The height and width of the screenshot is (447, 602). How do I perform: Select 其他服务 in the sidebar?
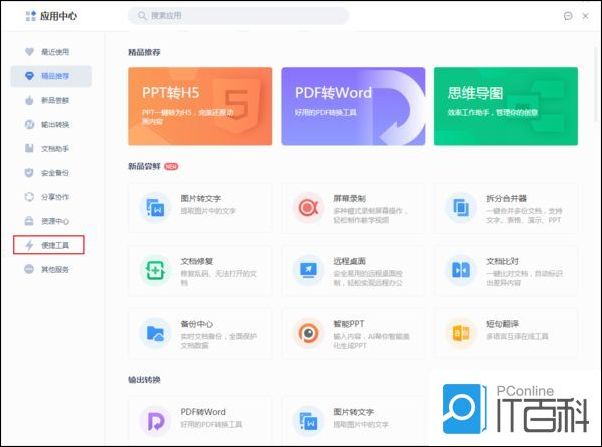(x=51, y=269)
